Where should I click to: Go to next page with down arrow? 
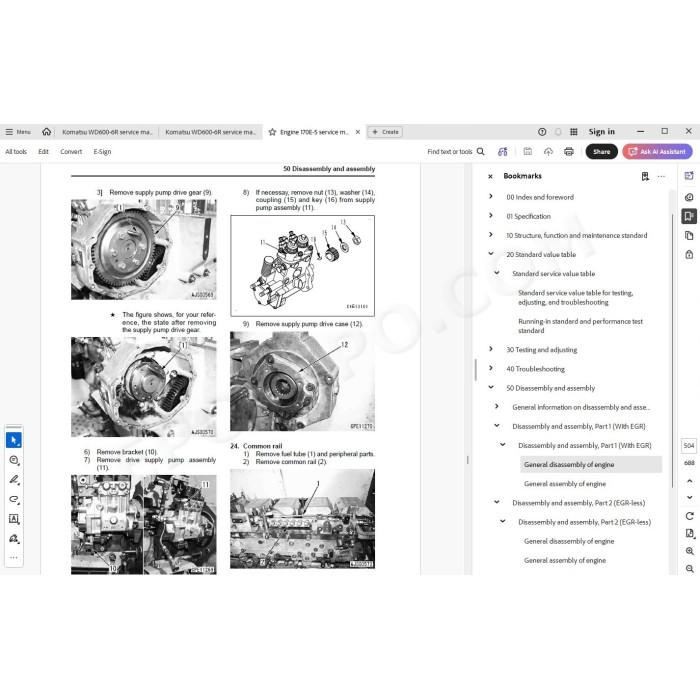[689, 497]
